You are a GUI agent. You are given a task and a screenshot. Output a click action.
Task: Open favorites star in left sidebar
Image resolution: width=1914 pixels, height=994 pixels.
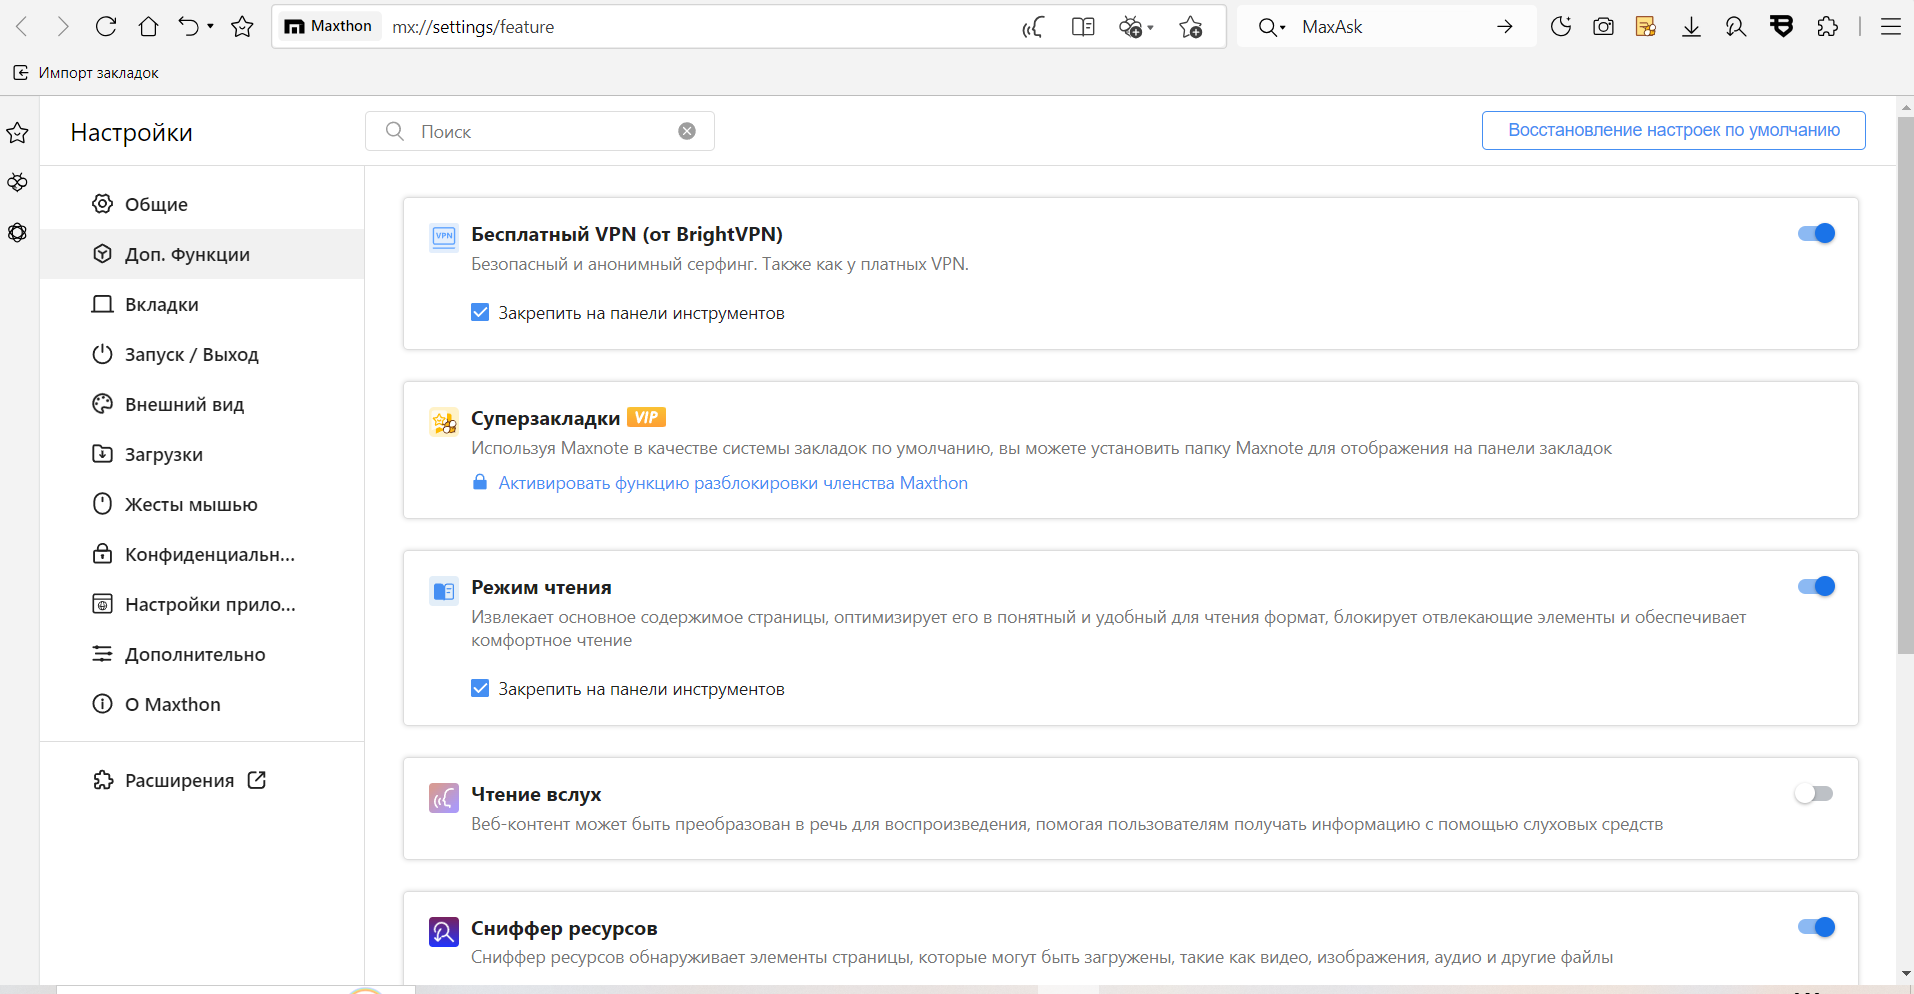click(x=18, y=133)
